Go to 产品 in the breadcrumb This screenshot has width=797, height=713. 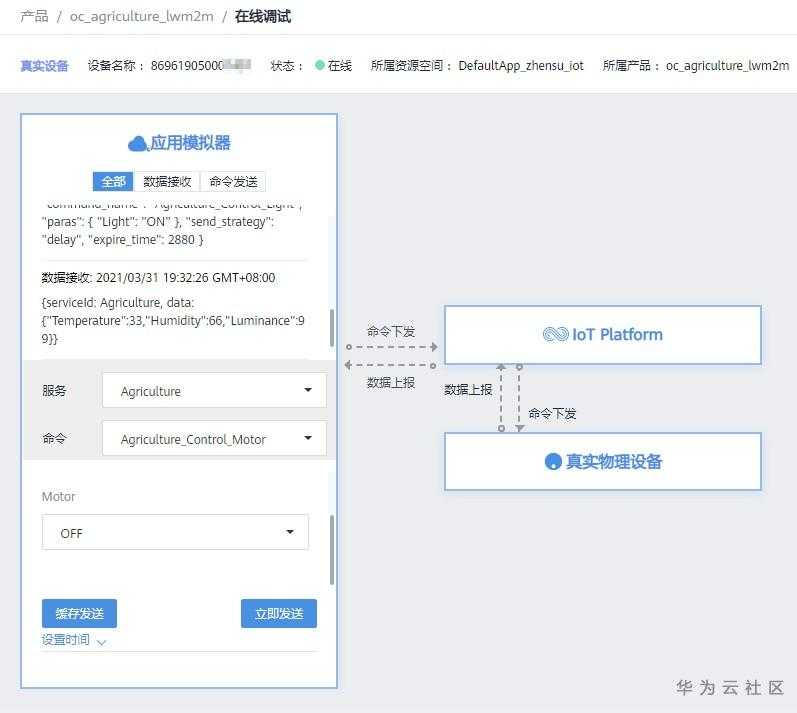[34, 16]
